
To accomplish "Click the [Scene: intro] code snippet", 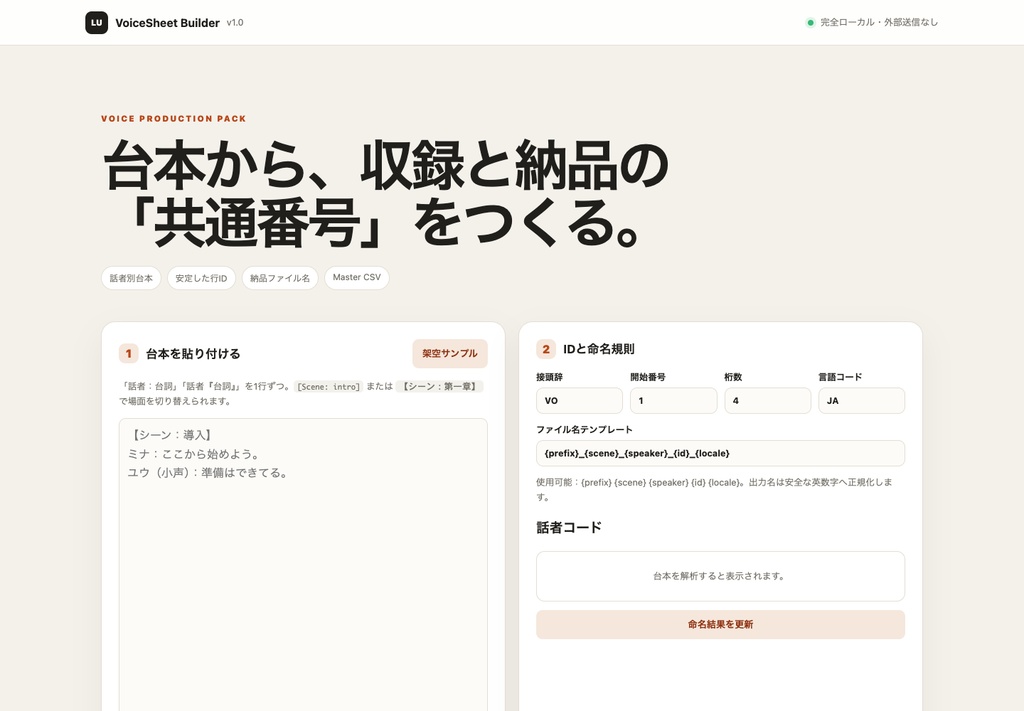I will [328, 387].
